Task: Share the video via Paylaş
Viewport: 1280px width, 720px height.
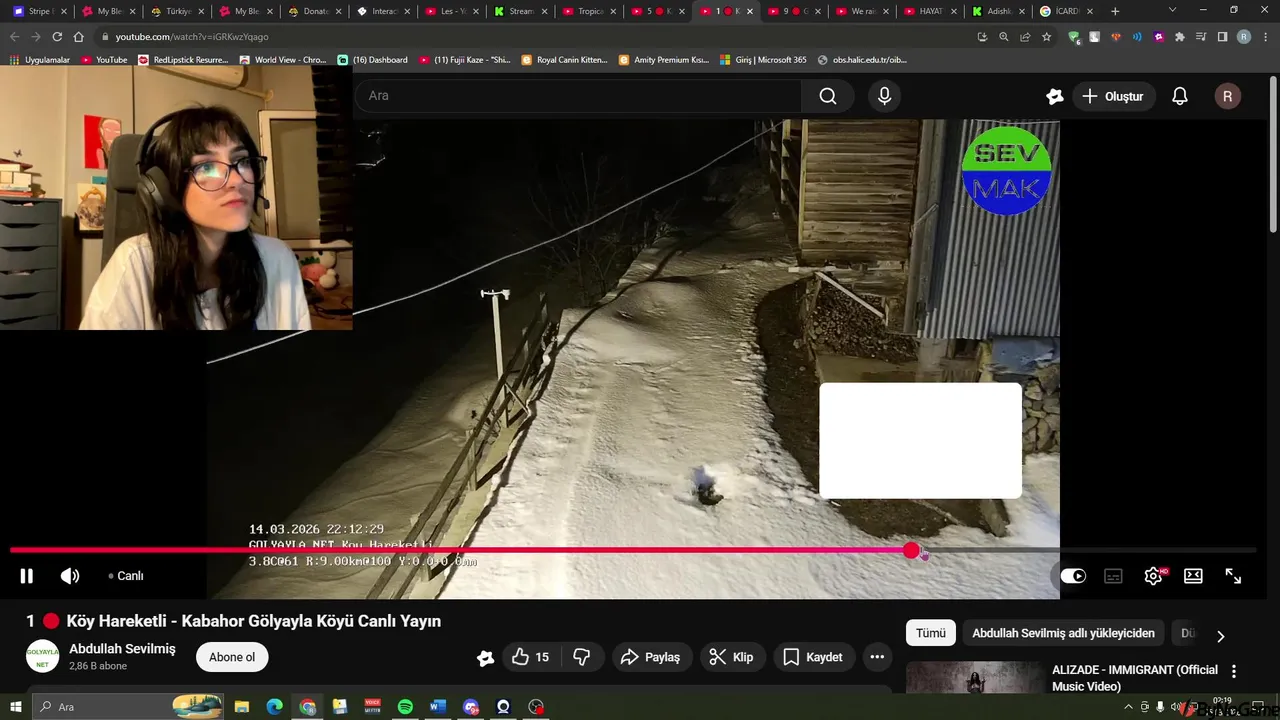Action: pos(650,657)
